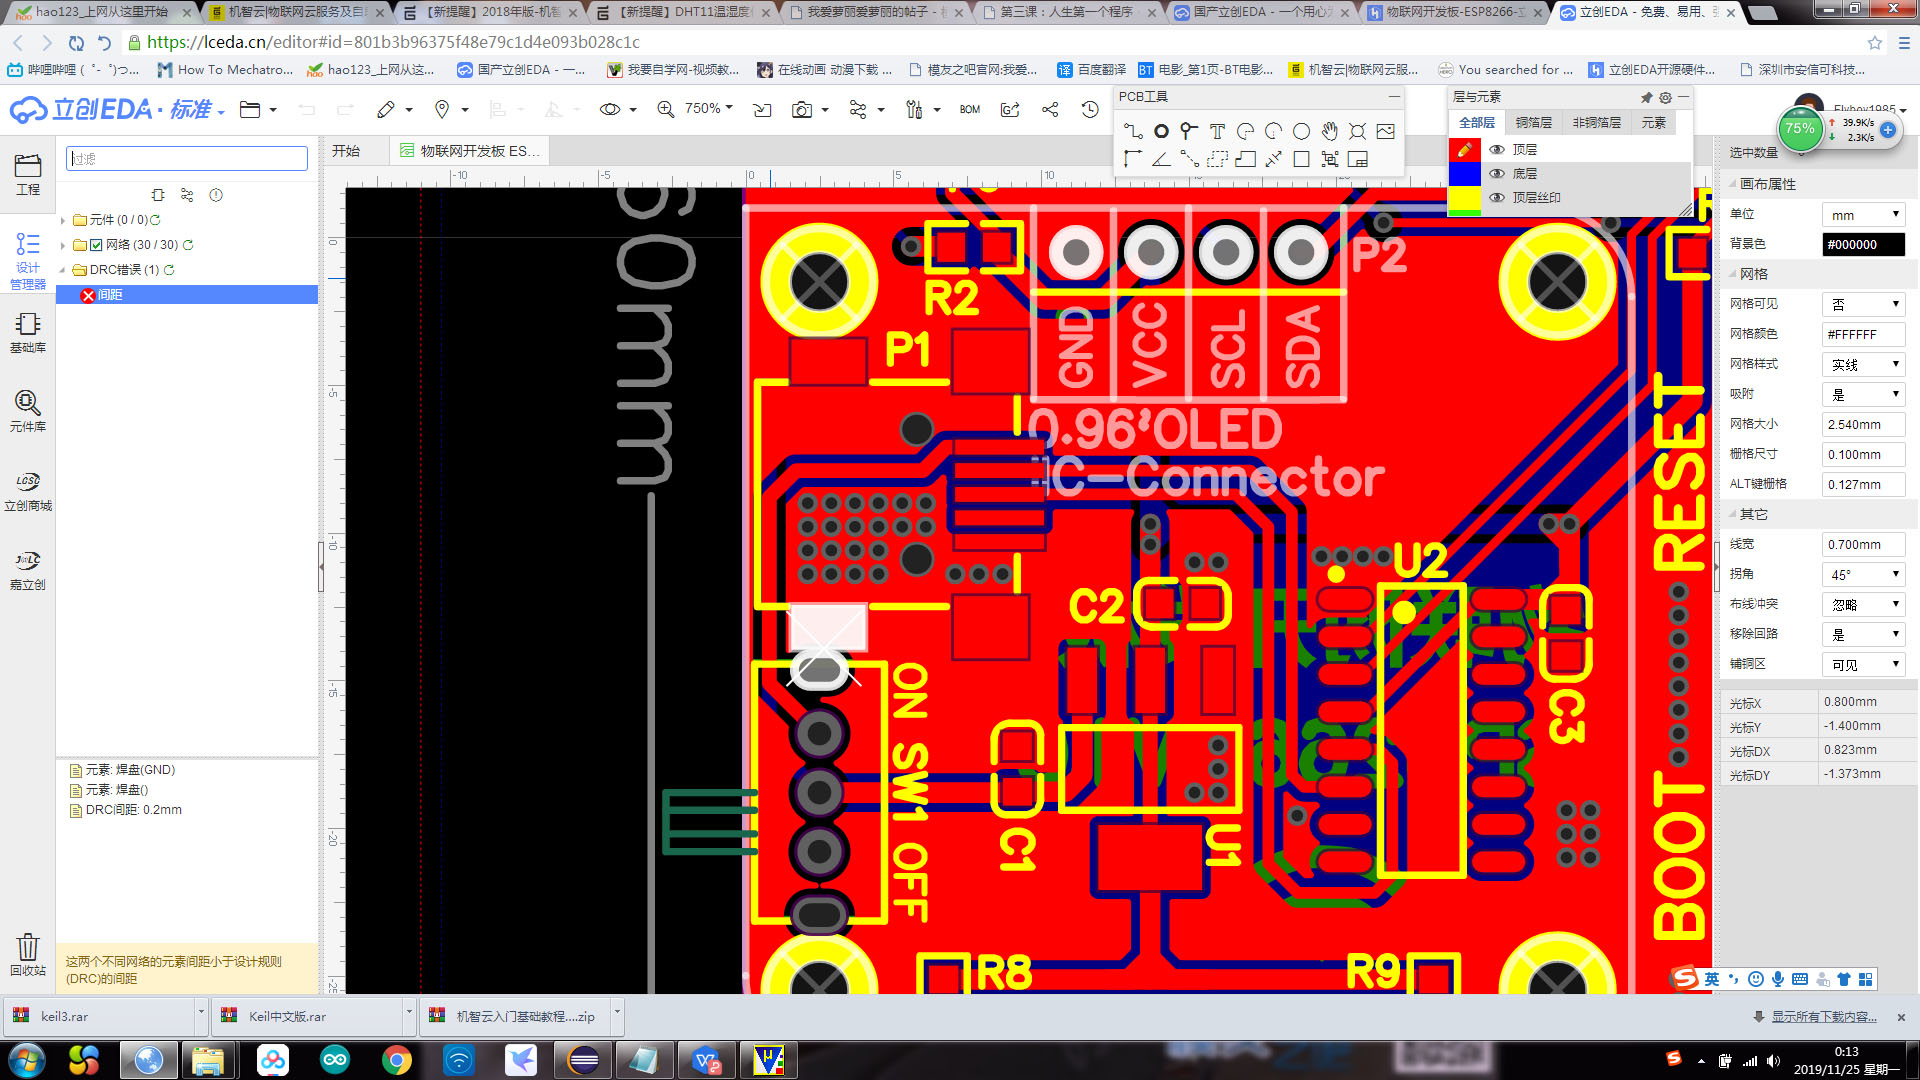Switch to the 铜箔层 layer tab
Screen dimensions: 1920x1080
[1533, 122]
